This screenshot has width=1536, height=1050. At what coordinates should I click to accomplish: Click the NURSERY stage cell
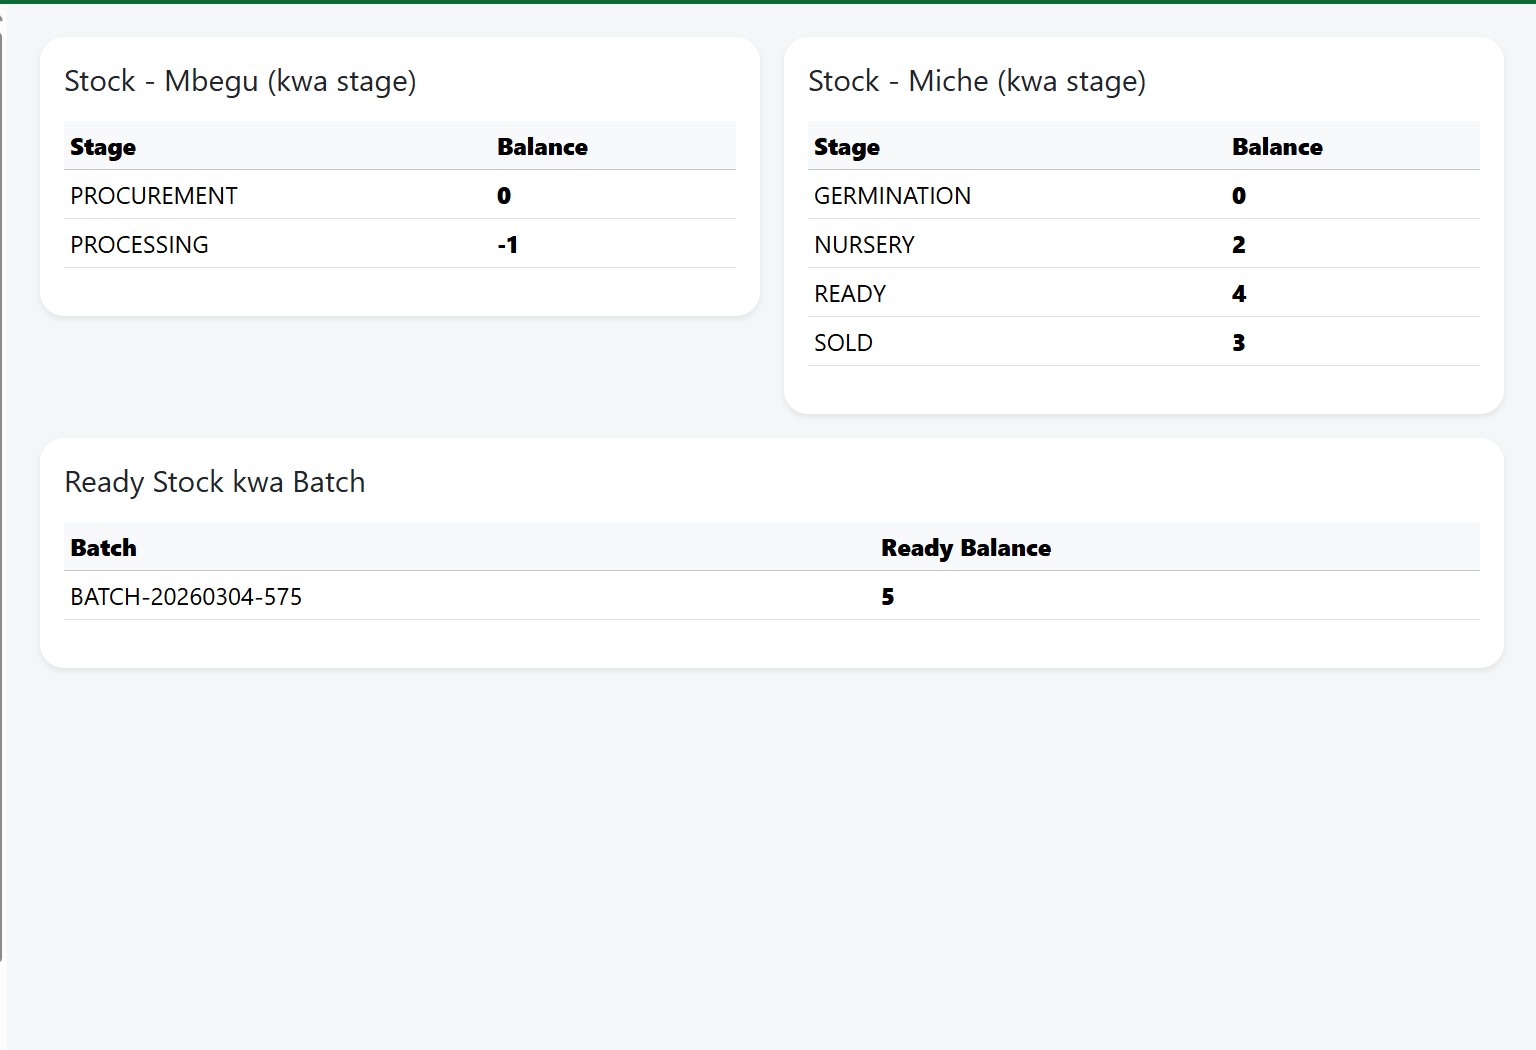click(x=864, y=245)
